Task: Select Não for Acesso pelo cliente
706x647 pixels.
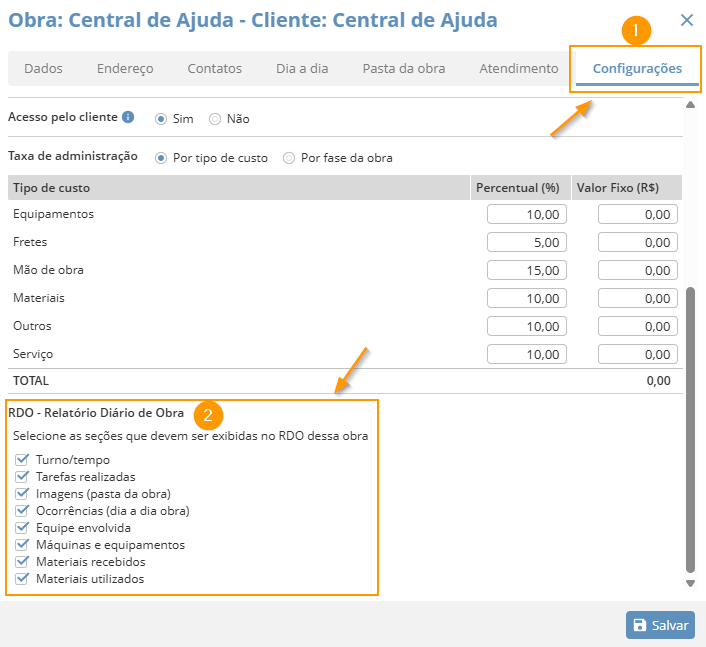Action: [x=215, y=119]
